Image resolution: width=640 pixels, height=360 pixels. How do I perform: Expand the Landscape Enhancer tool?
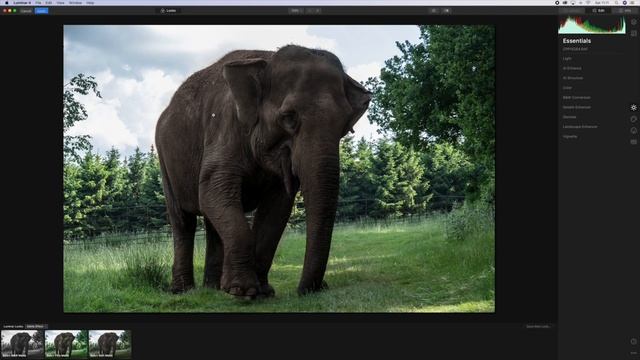[x=580, y=127]
